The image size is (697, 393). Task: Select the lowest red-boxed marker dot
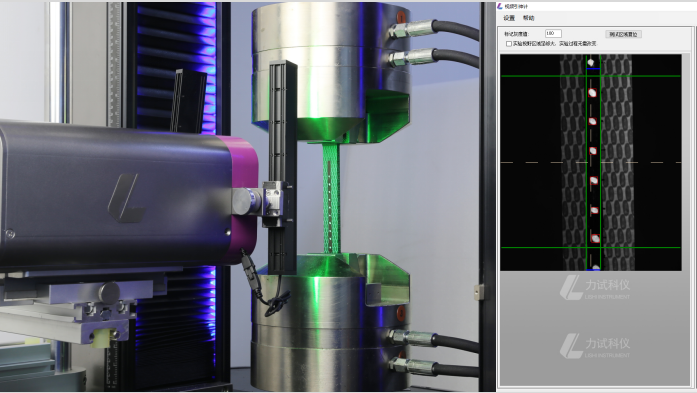595,238
